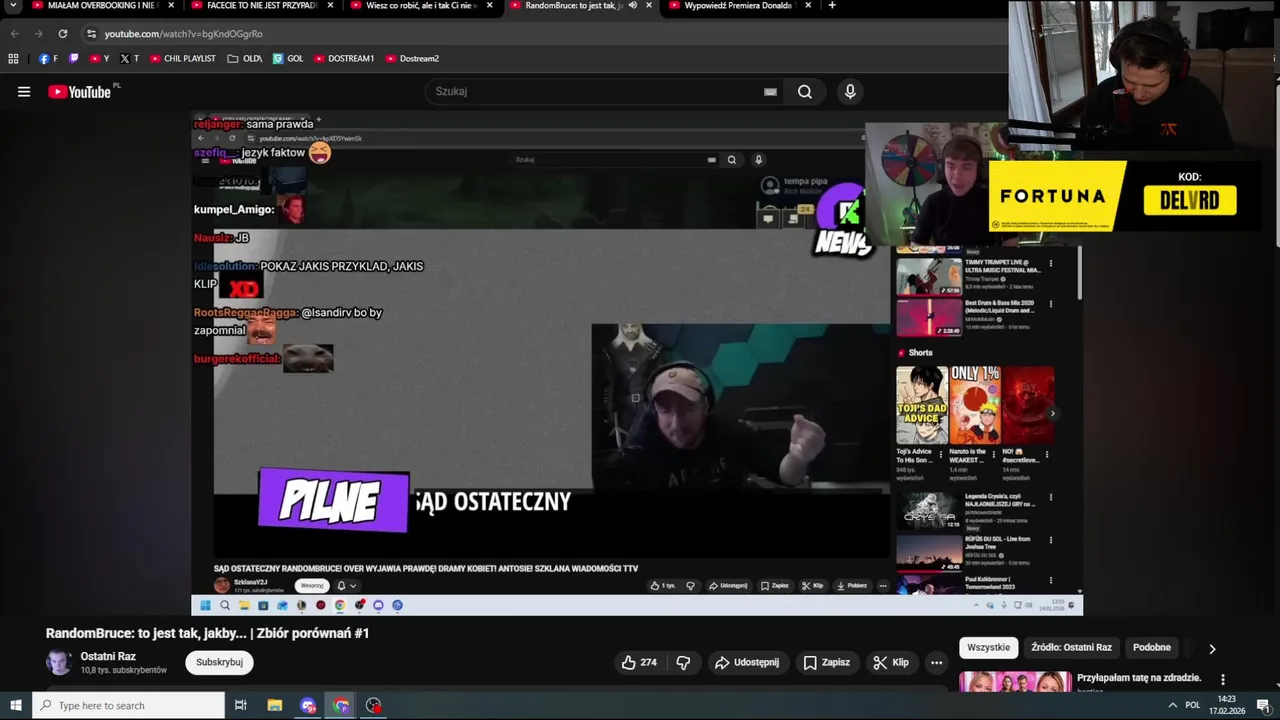Subscribe with the Subskrybuj button
Viewport: 1280px width, 720px height.
coord(219,662)
